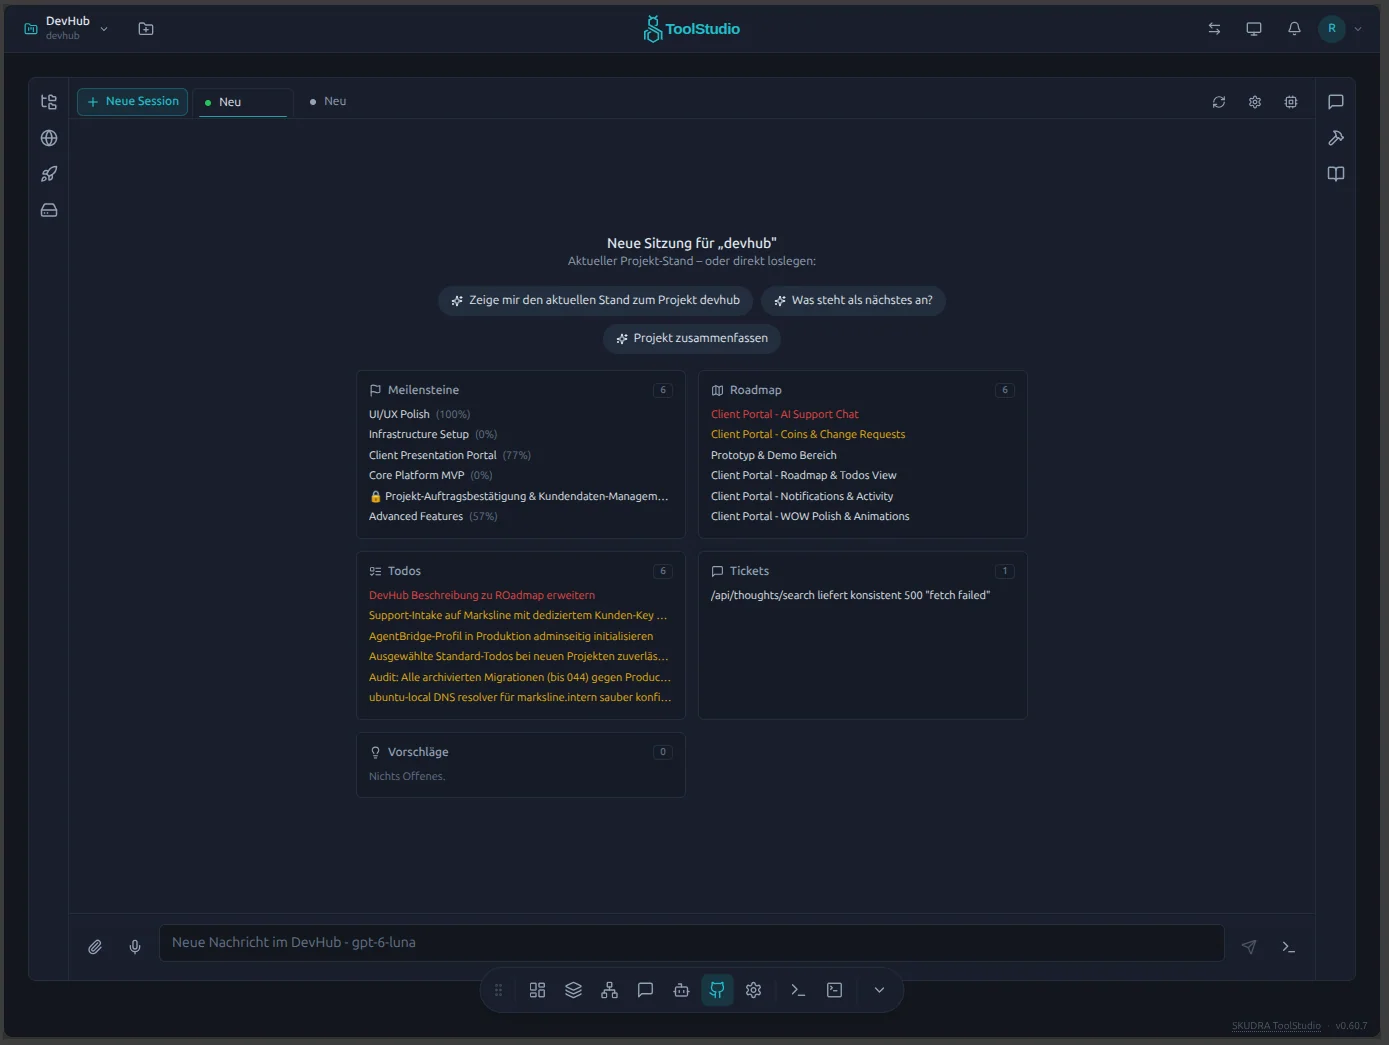1389x1045 pixels.
Task: Open the globe browser panel
Action: (x=49, y=138)
